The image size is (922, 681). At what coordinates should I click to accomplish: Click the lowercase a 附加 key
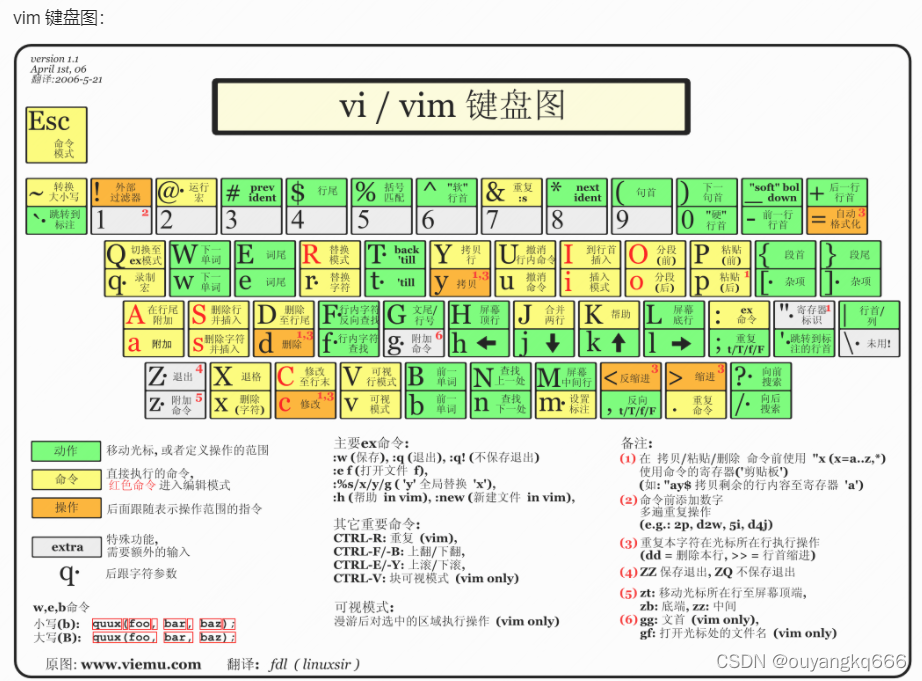click(153, 343)
